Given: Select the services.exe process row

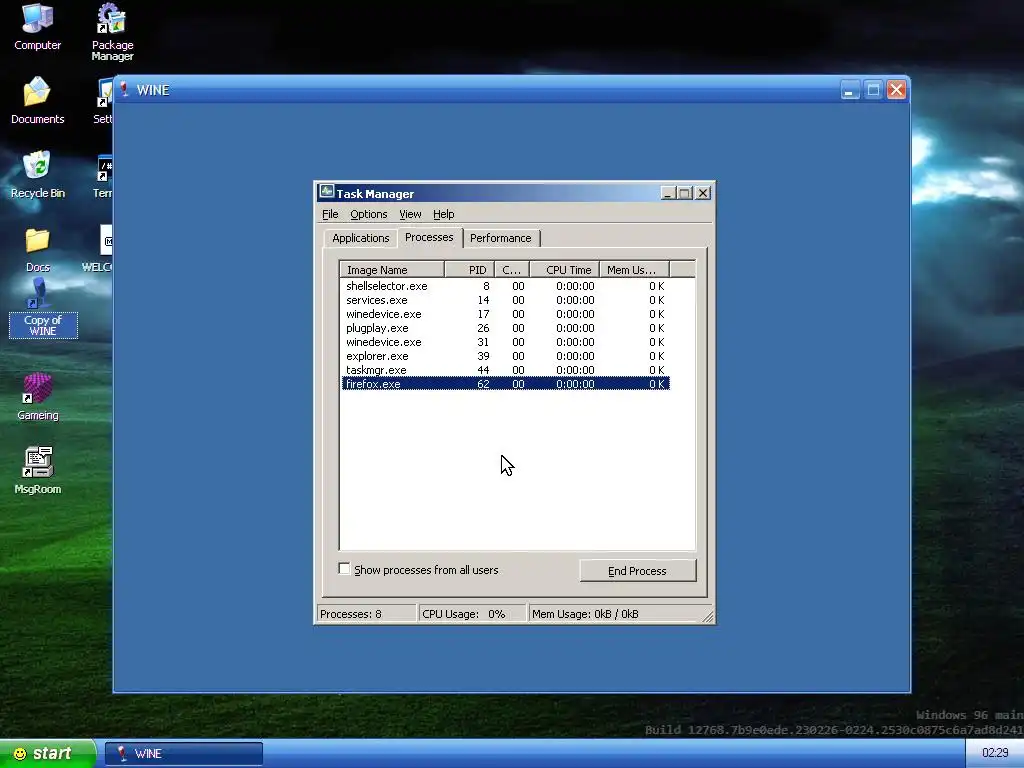Looking at the screenshot, I should (x=505, y=300).
